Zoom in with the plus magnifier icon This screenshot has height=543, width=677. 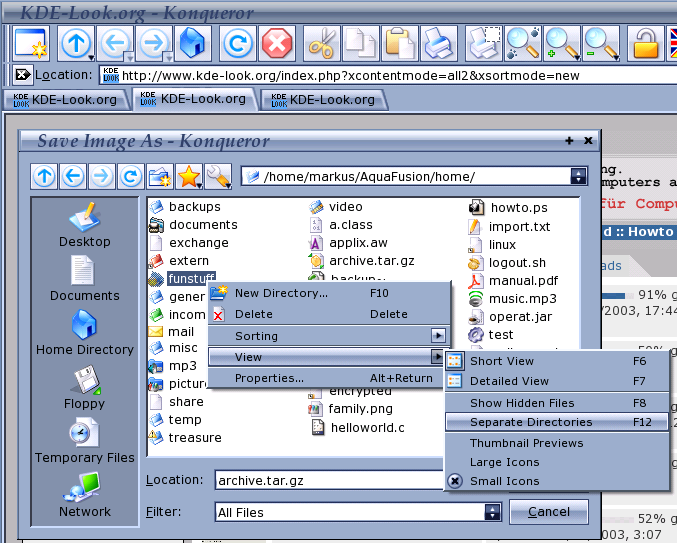point(562,43)
